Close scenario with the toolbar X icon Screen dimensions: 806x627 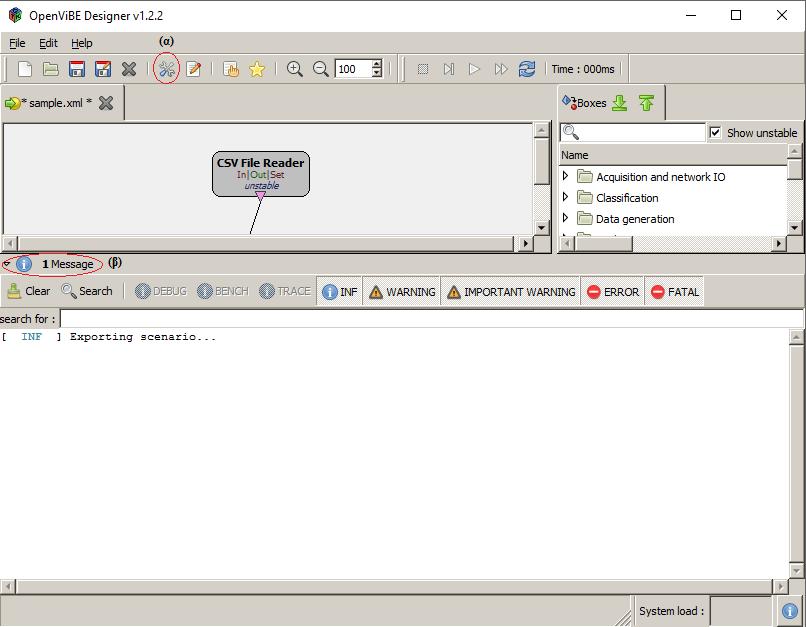pos(129,69)
